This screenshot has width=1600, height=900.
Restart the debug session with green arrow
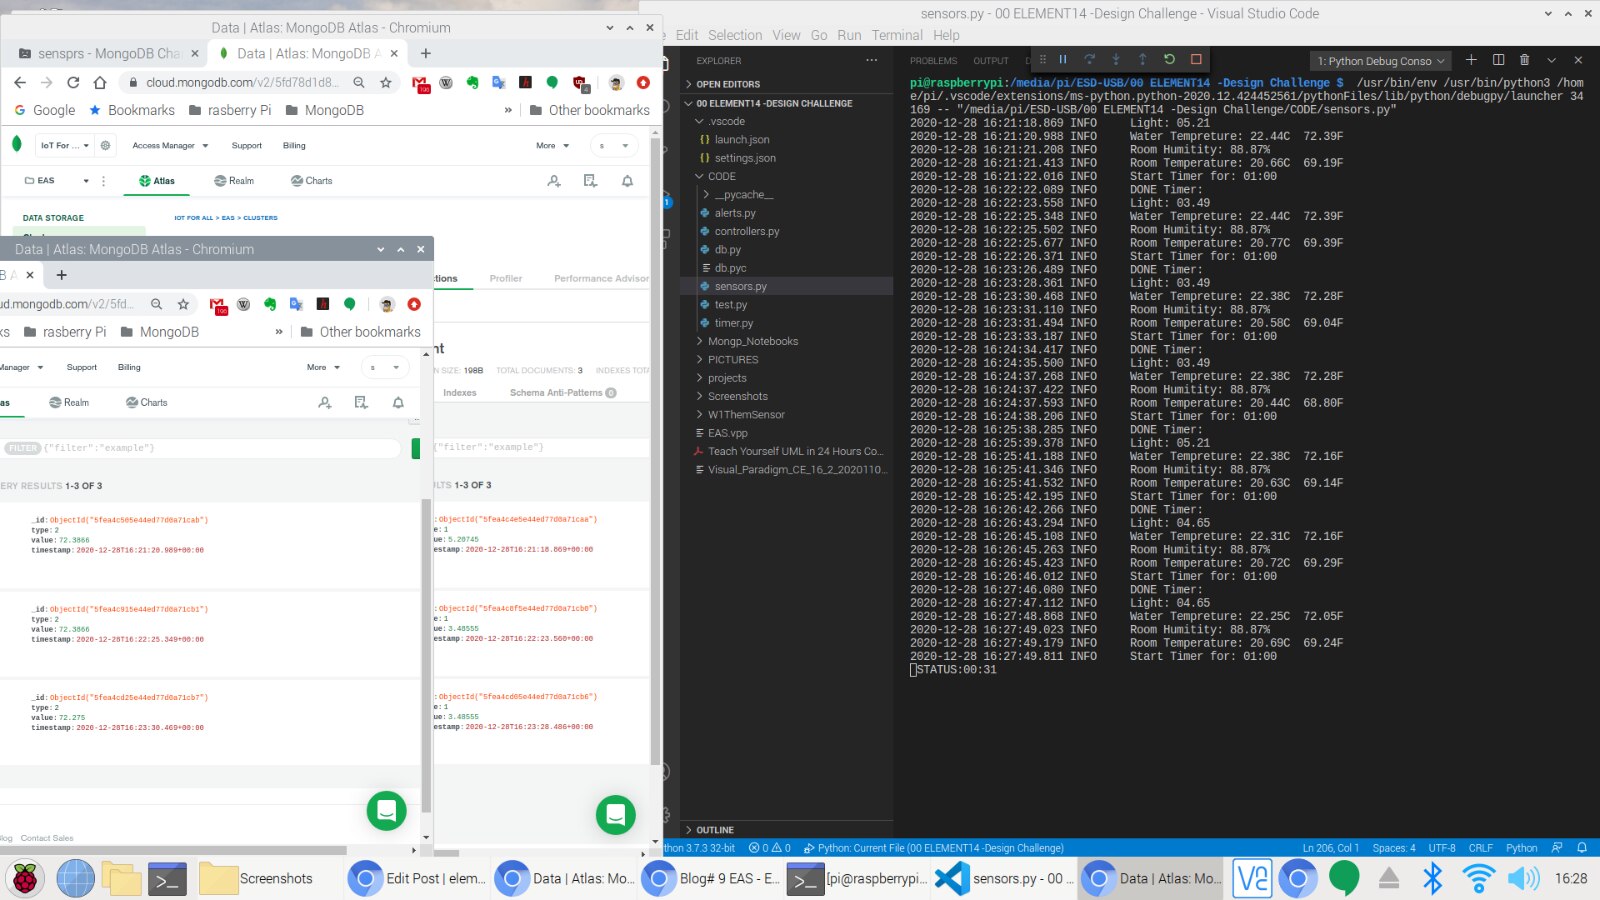pyautogui.click(x=1169, y=60)
